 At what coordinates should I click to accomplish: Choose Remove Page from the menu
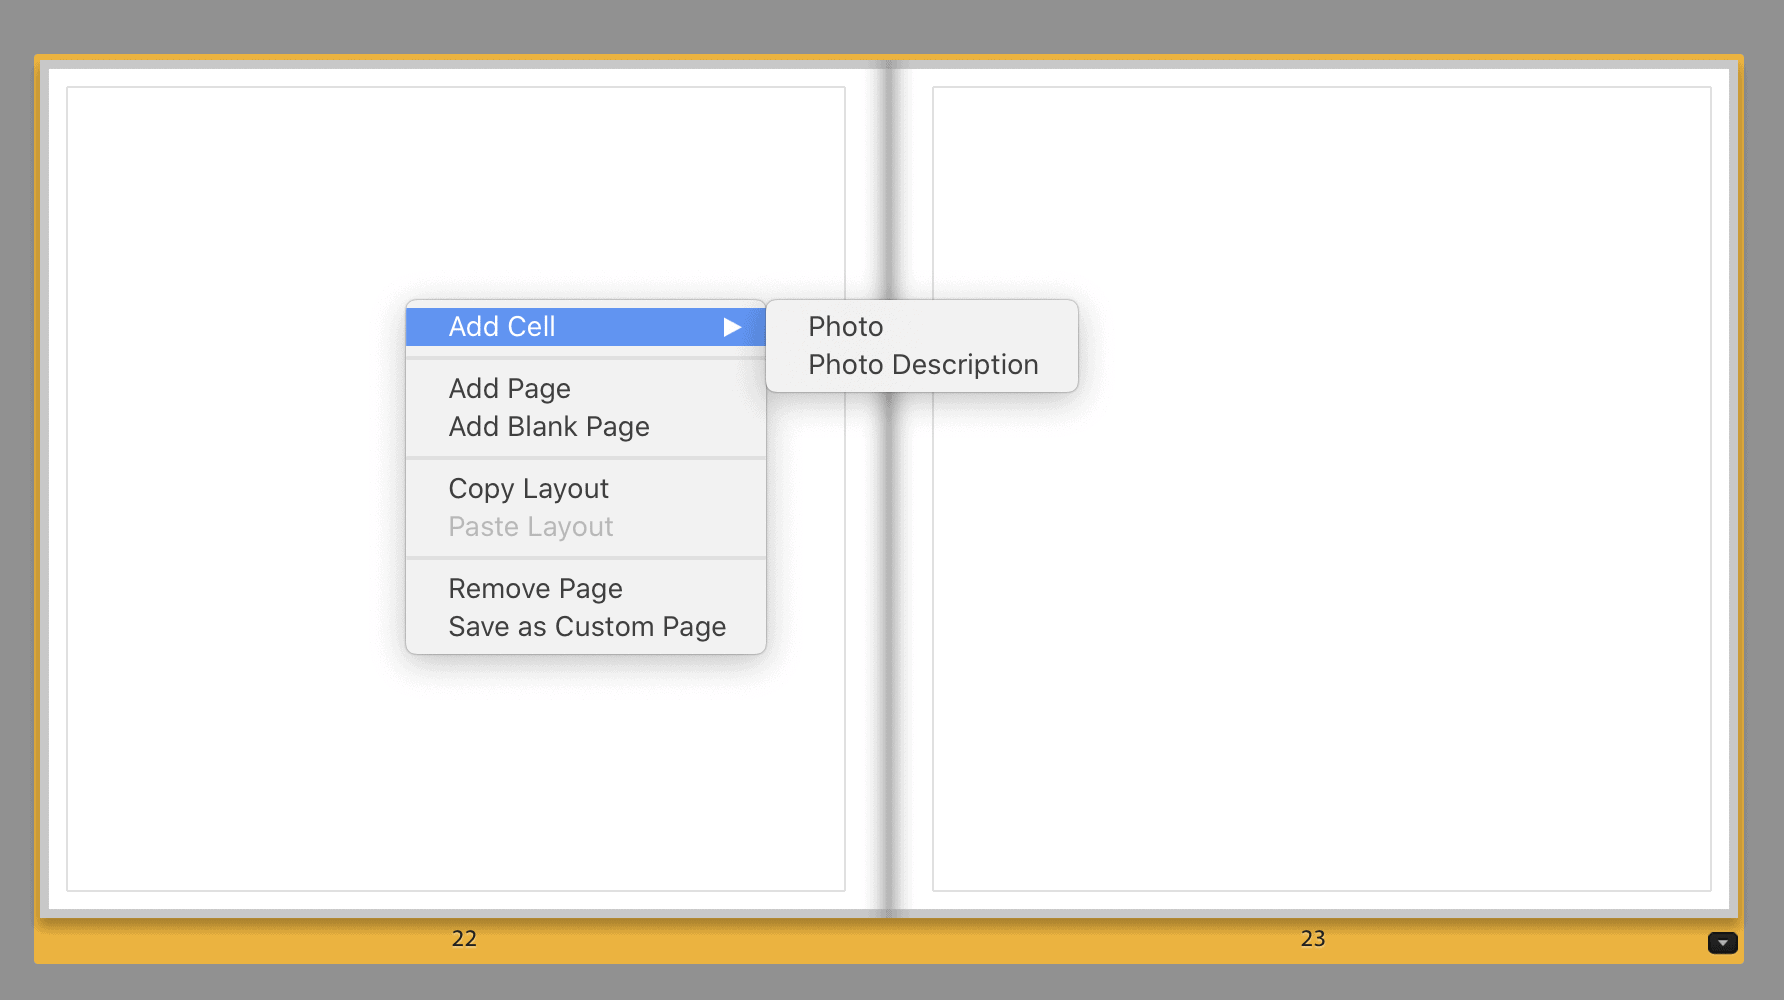click(535, 589)
